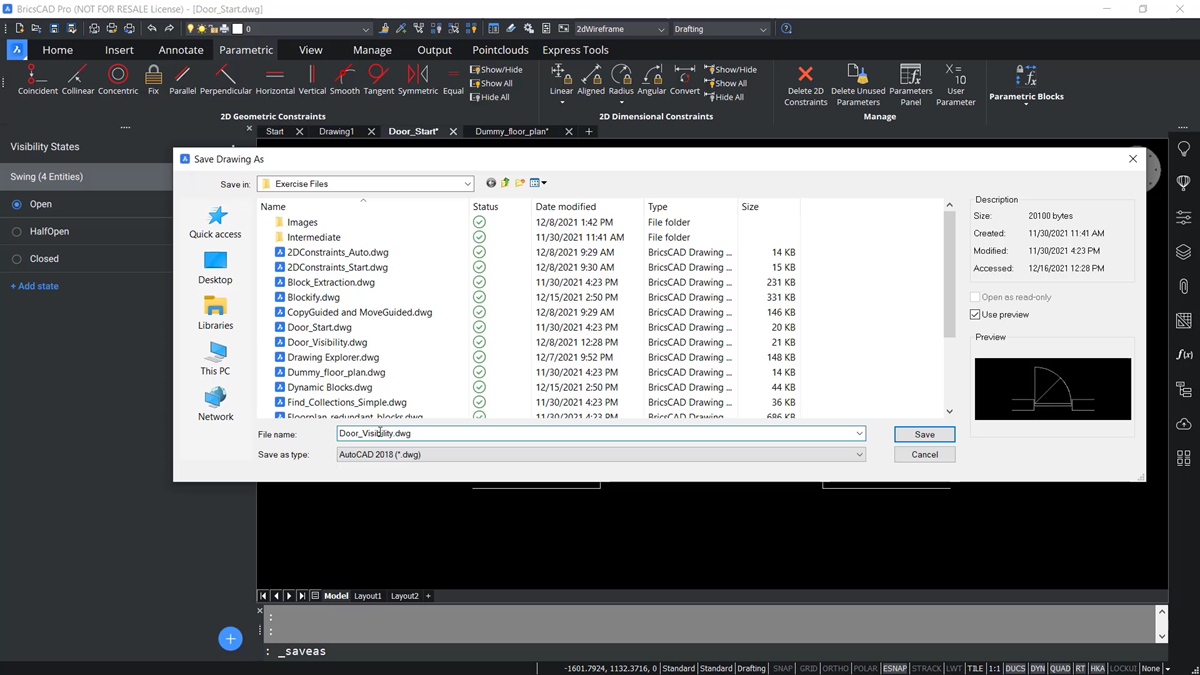1200x675 pixels.
Task: Open the f(x) panel in right sidebar
Action: pos(1184,354)
